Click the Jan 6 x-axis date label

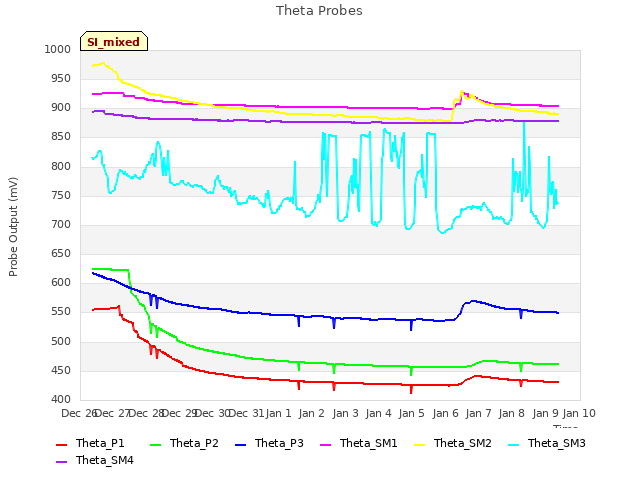[x=445, y=413]
